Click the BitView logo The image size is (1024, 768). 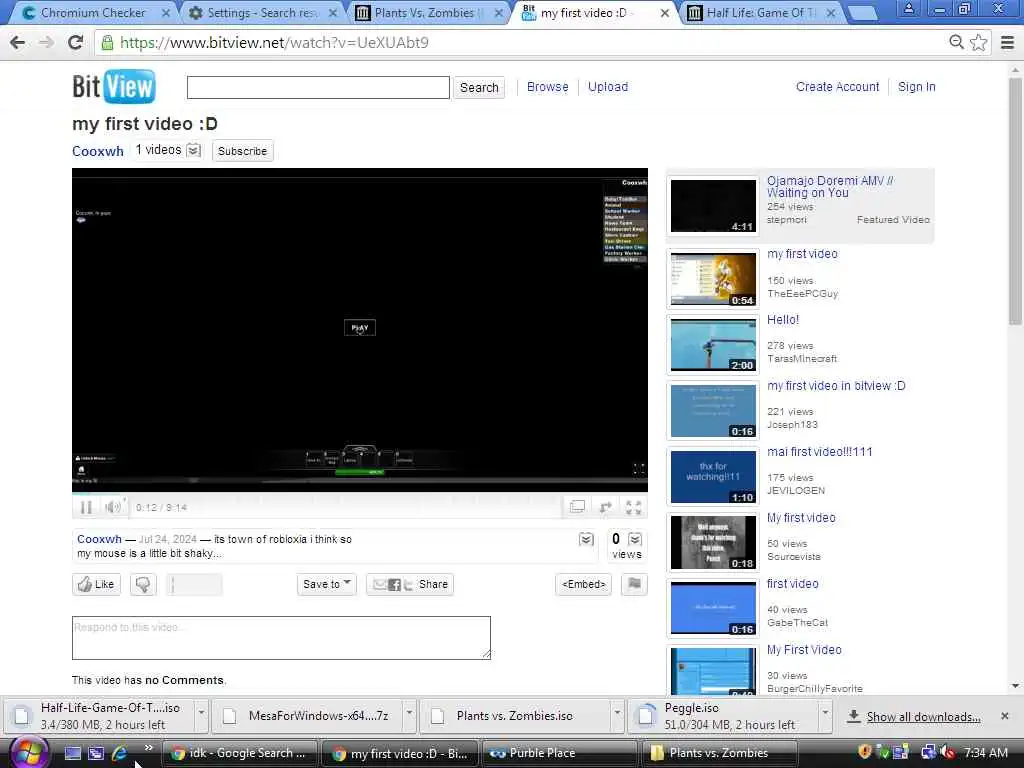(x=114, y=86)
